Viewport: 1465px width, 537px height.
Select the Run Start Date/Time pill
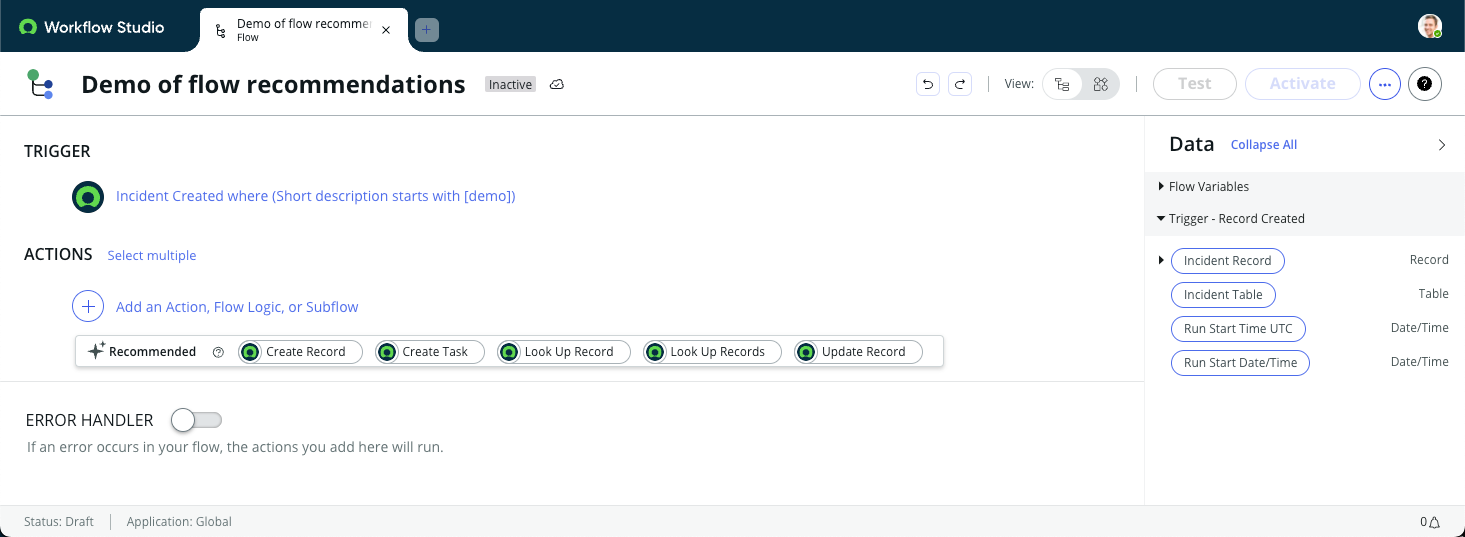pyautogui.click(x=1240, y=363)
